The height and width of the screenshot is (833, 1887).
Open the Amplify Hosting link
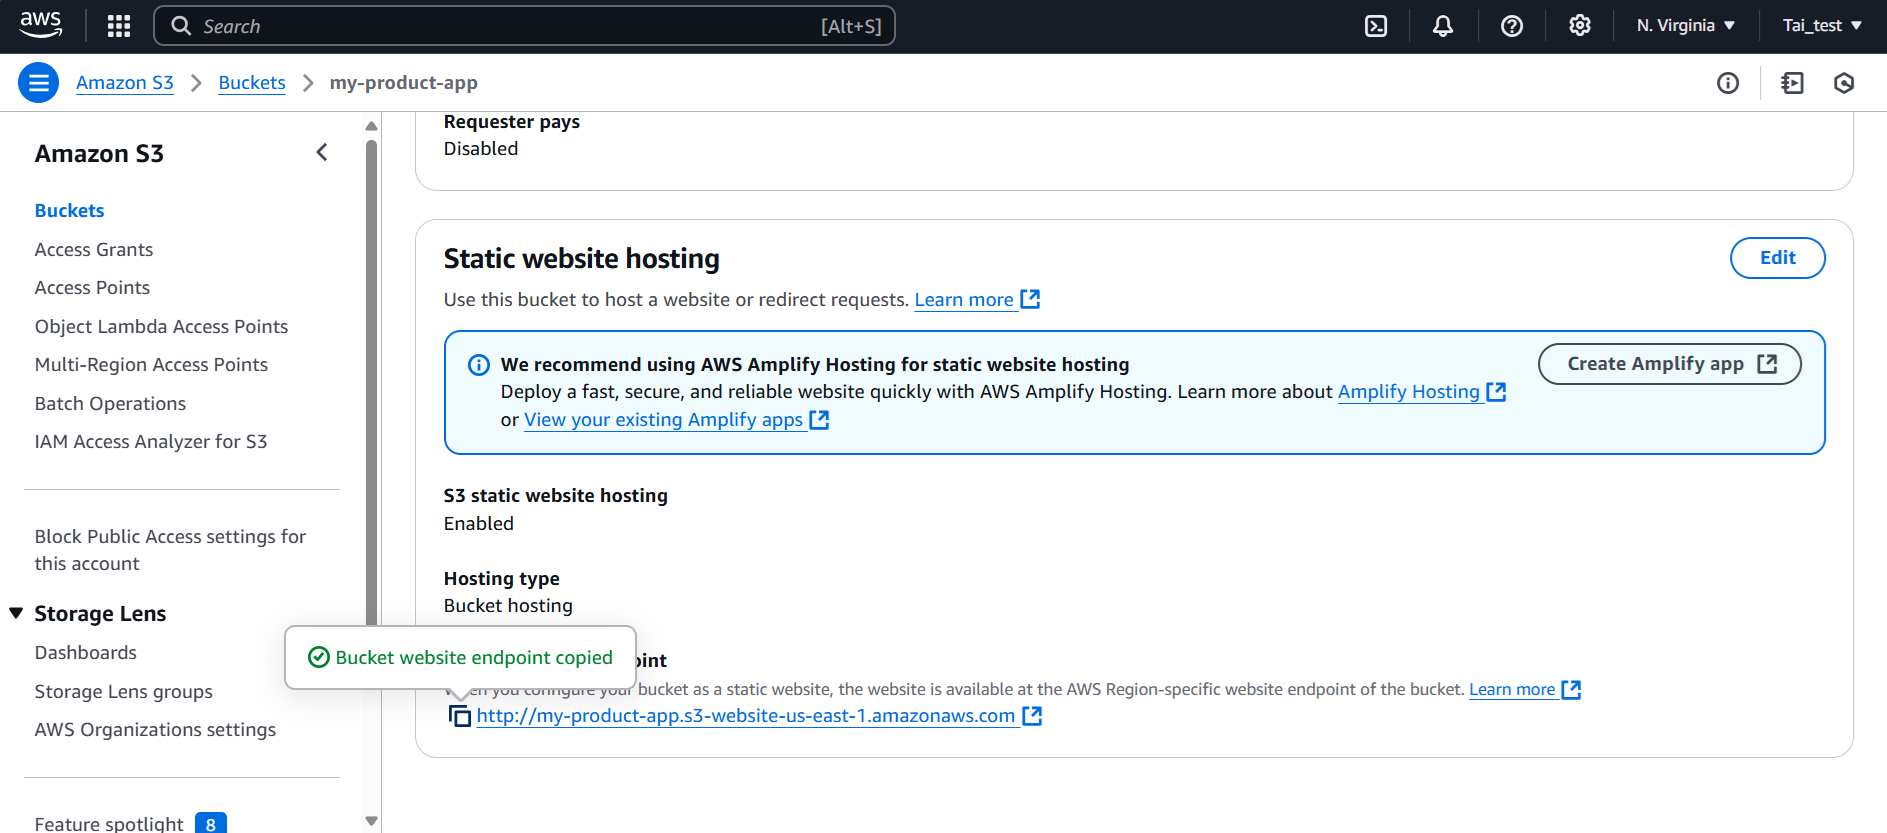1421,392
